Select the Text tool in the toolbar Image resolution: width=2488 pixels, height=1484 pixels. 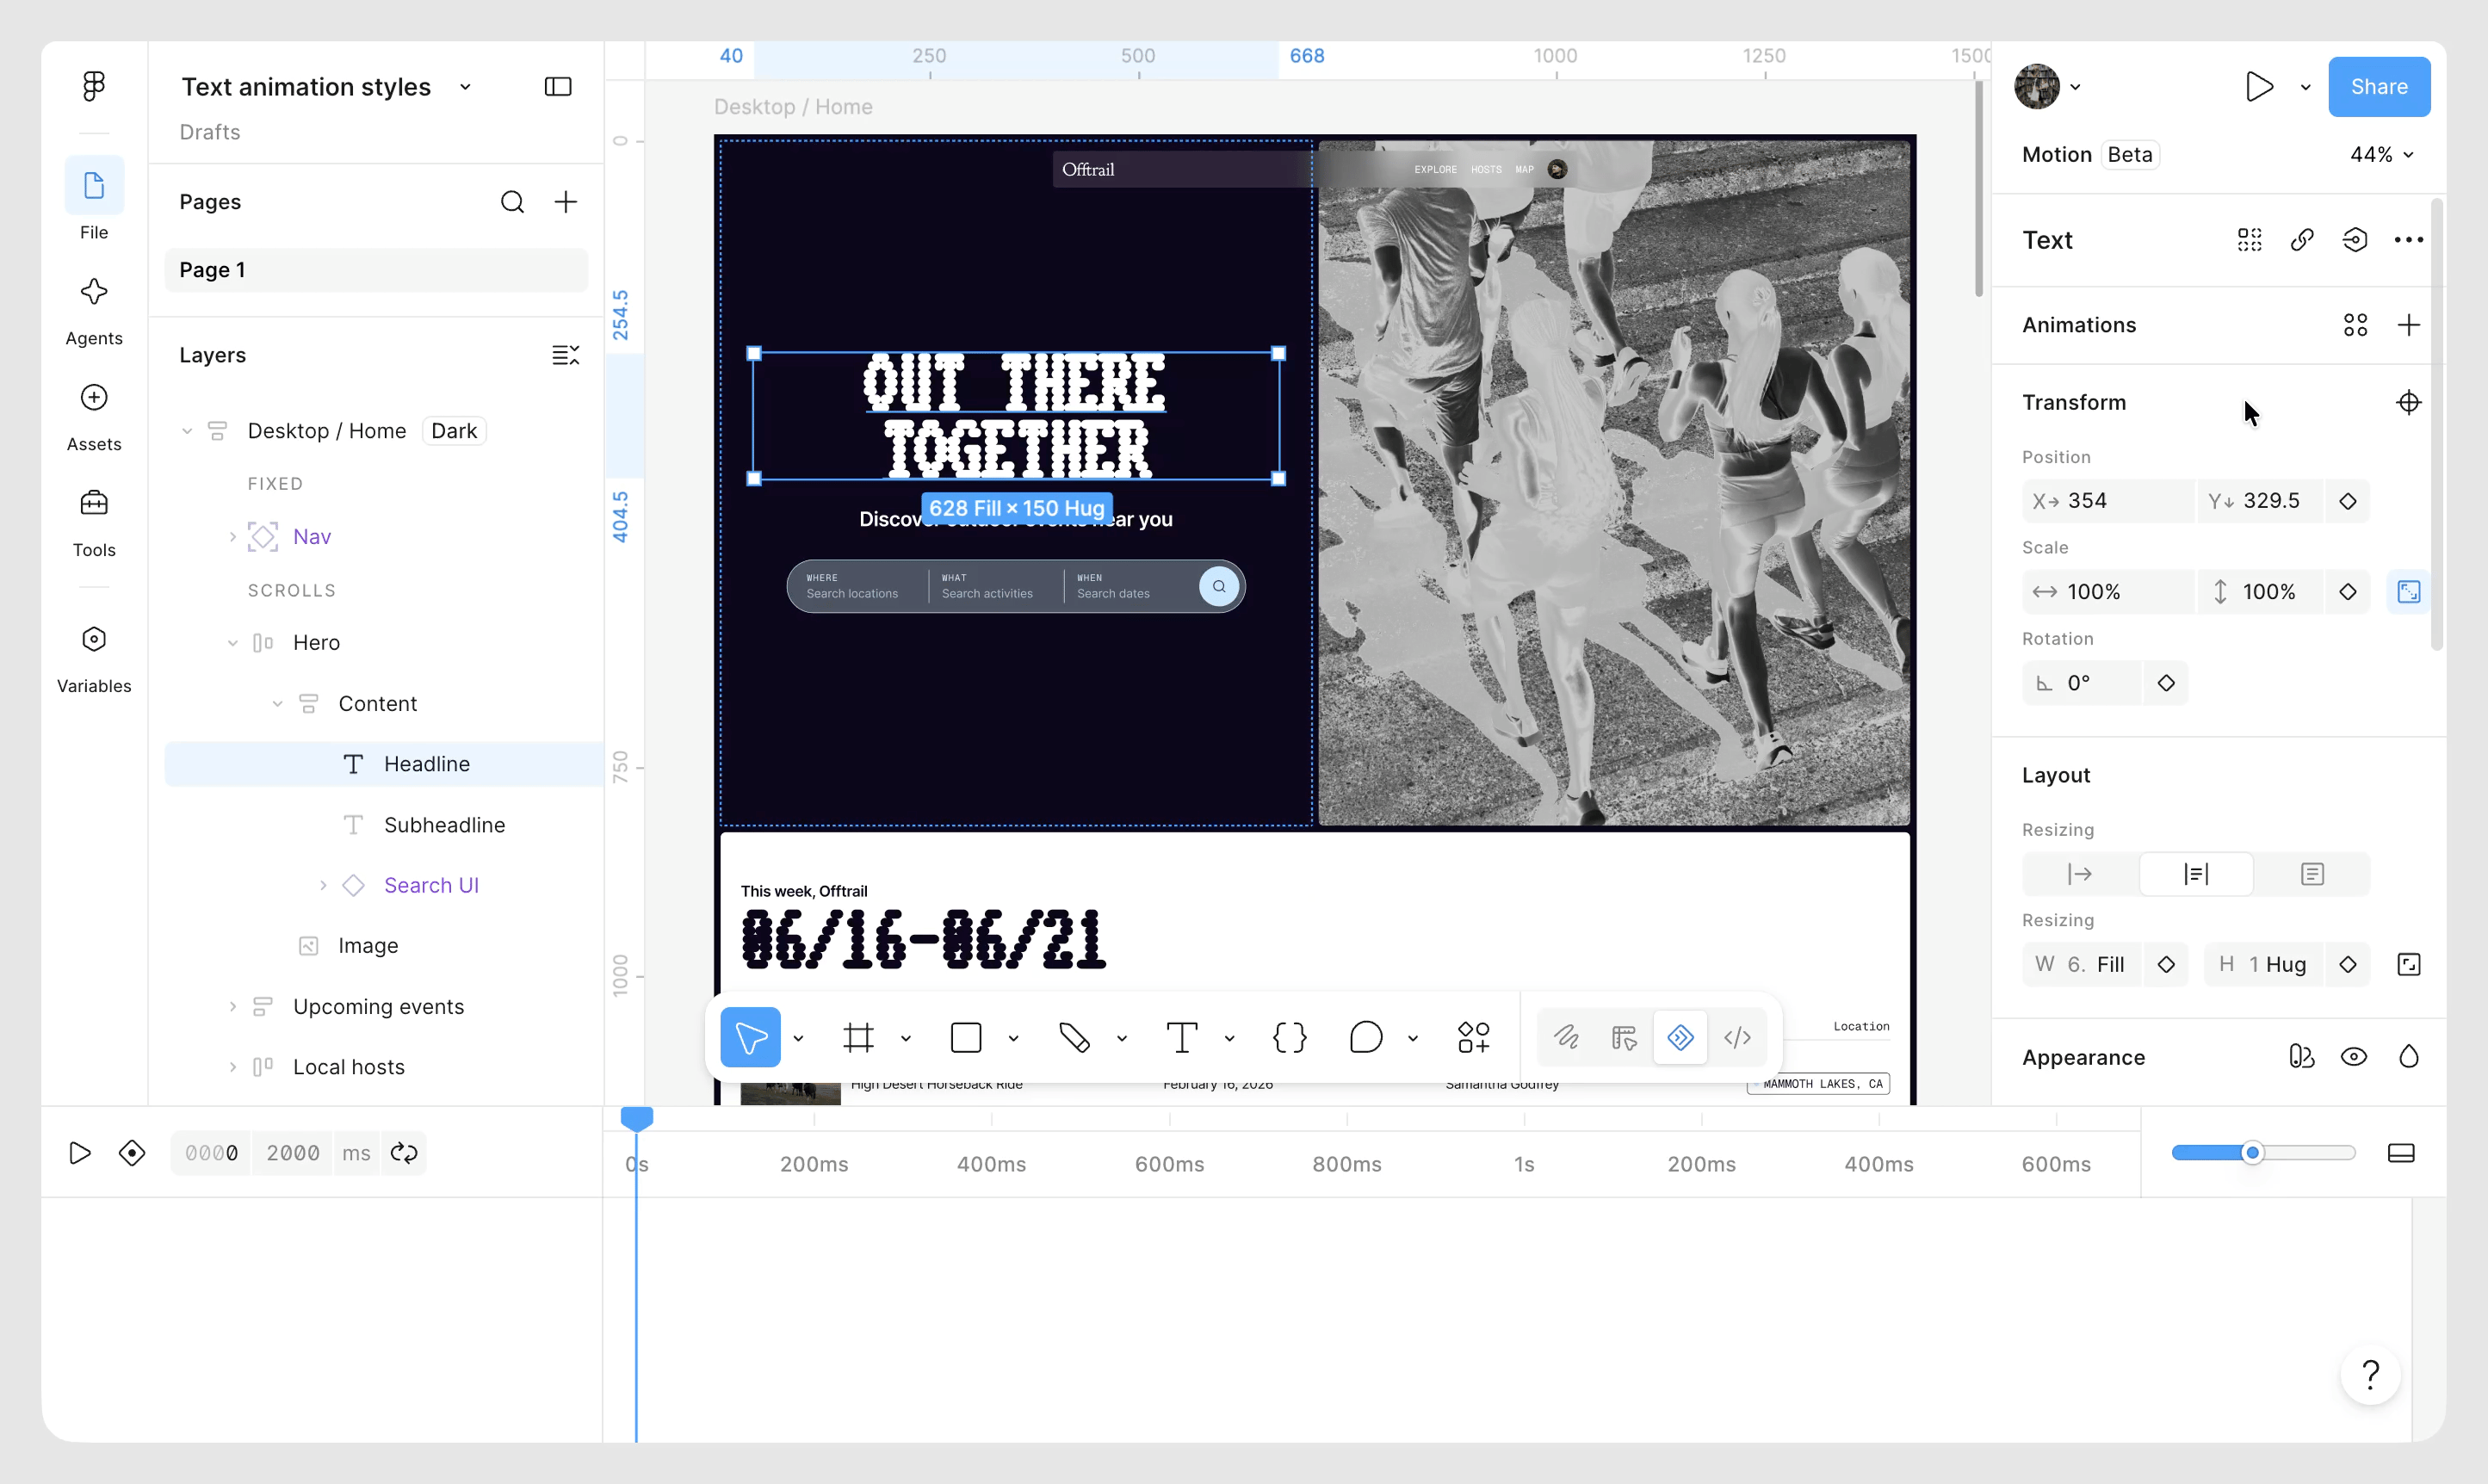[x=1182, y=1037]
